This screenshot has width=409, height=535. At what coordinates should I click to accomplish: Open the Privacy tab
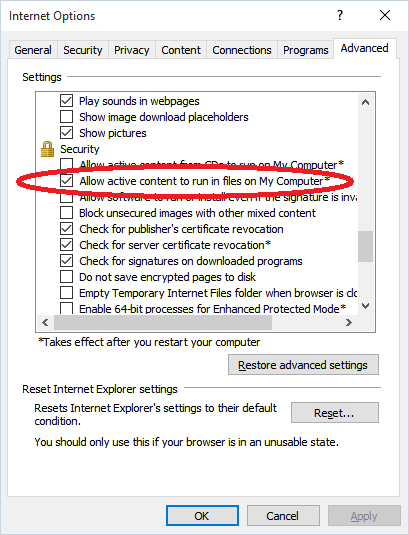tap(132, 50)
